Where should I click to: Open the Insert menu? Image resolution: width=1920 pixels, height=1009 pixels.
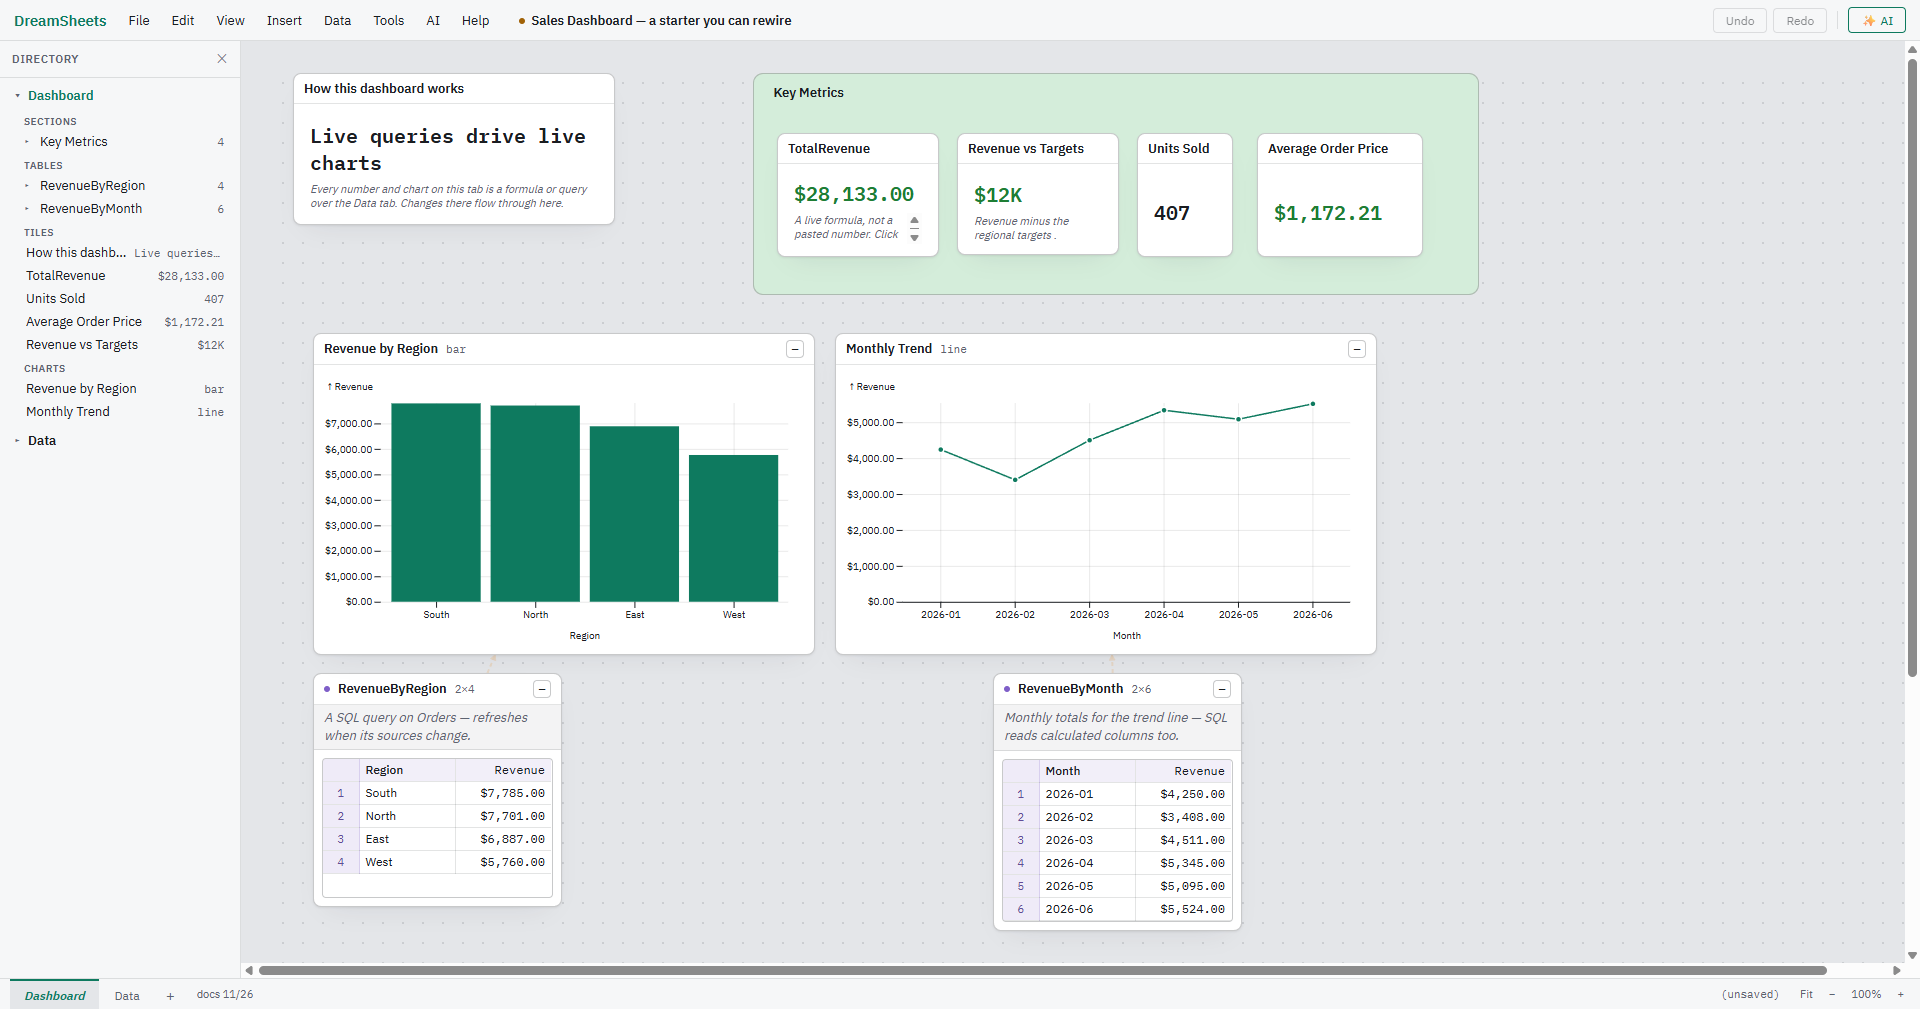[284, 21]
